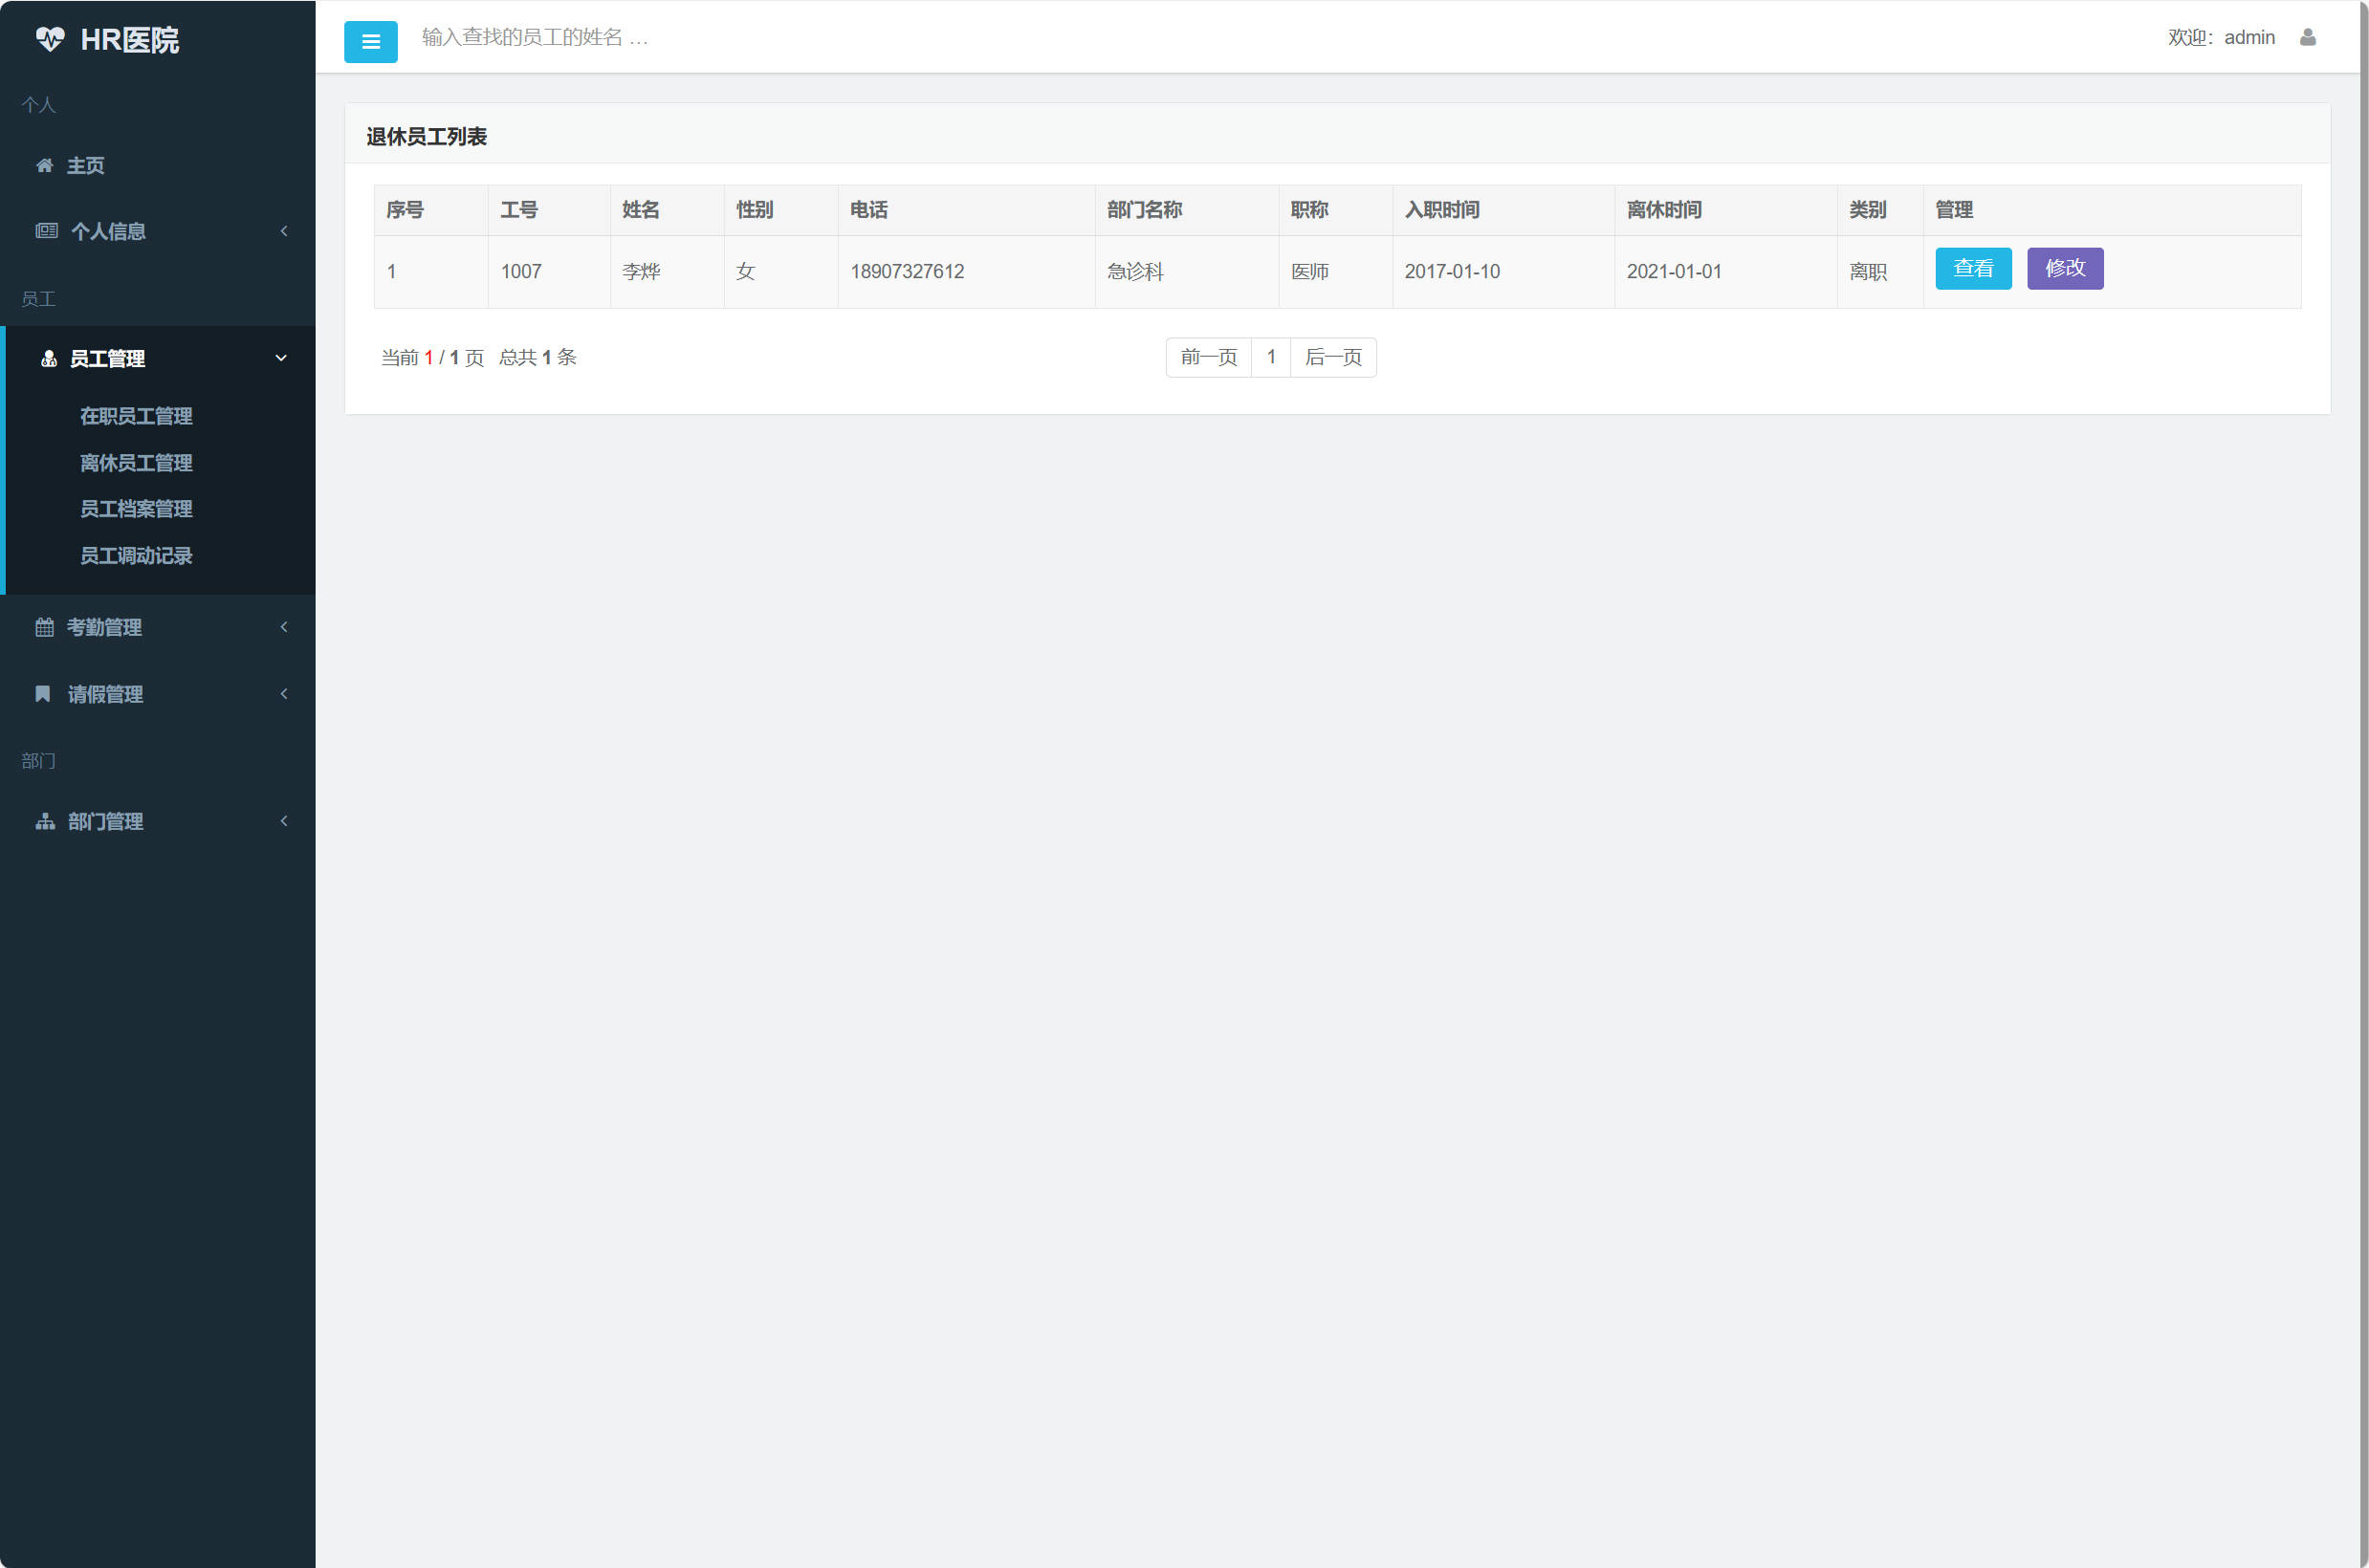Go to 后一页 in pagination
Screen dimensions: 2369x1568
(1332, 357)
